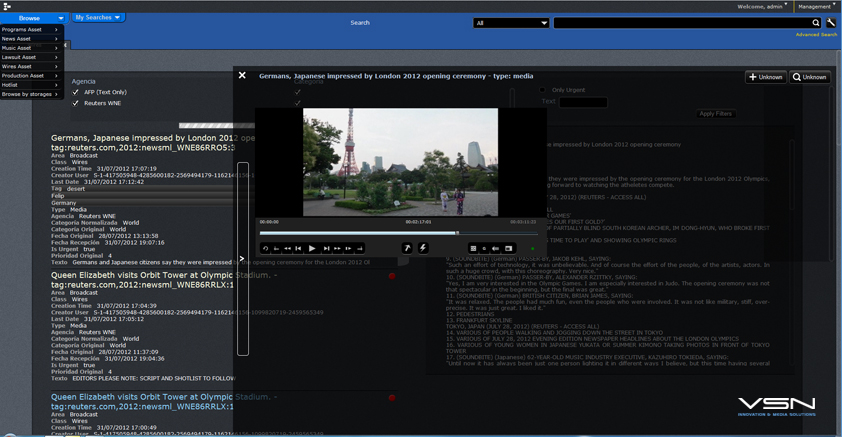Click the lightning bolt icon under video
Viewport: 842px width, 437px height.
423,248
